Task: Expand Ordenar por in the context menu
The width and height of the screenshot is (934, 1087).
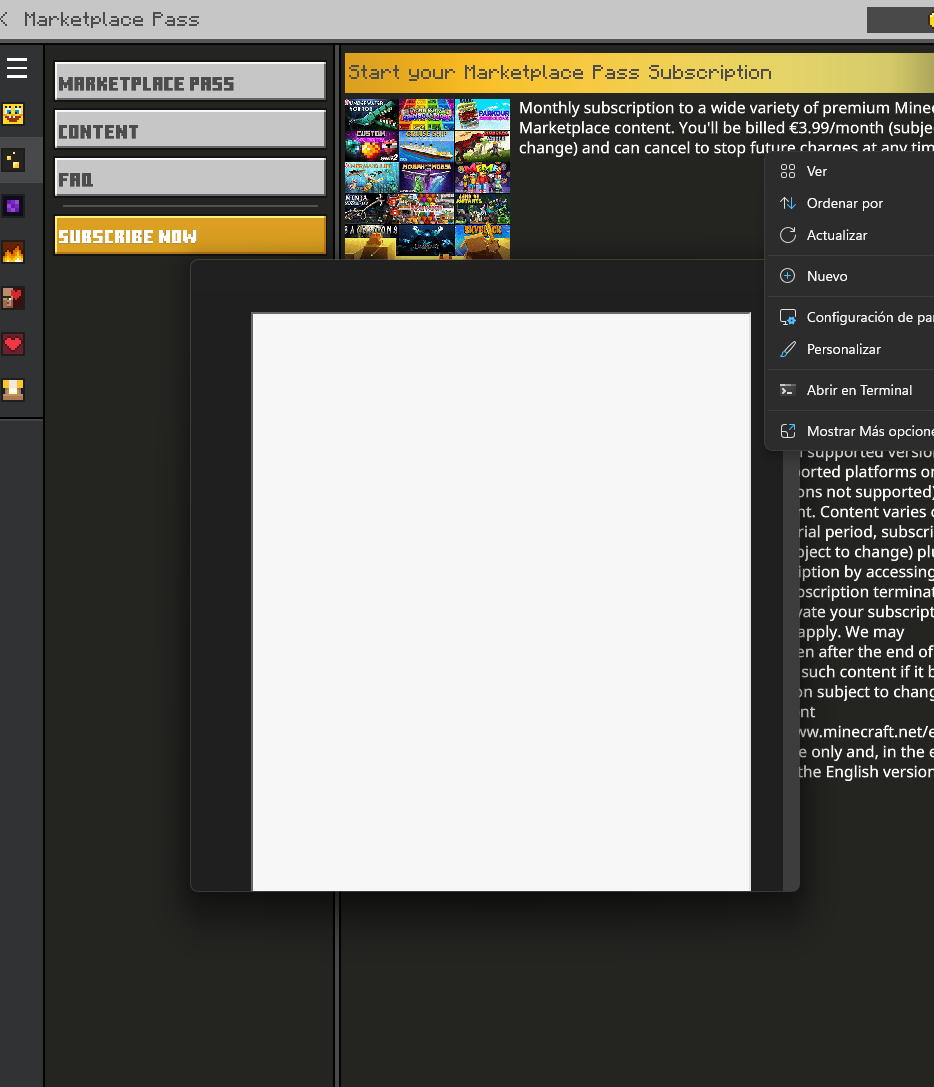Action: (851, 203)
